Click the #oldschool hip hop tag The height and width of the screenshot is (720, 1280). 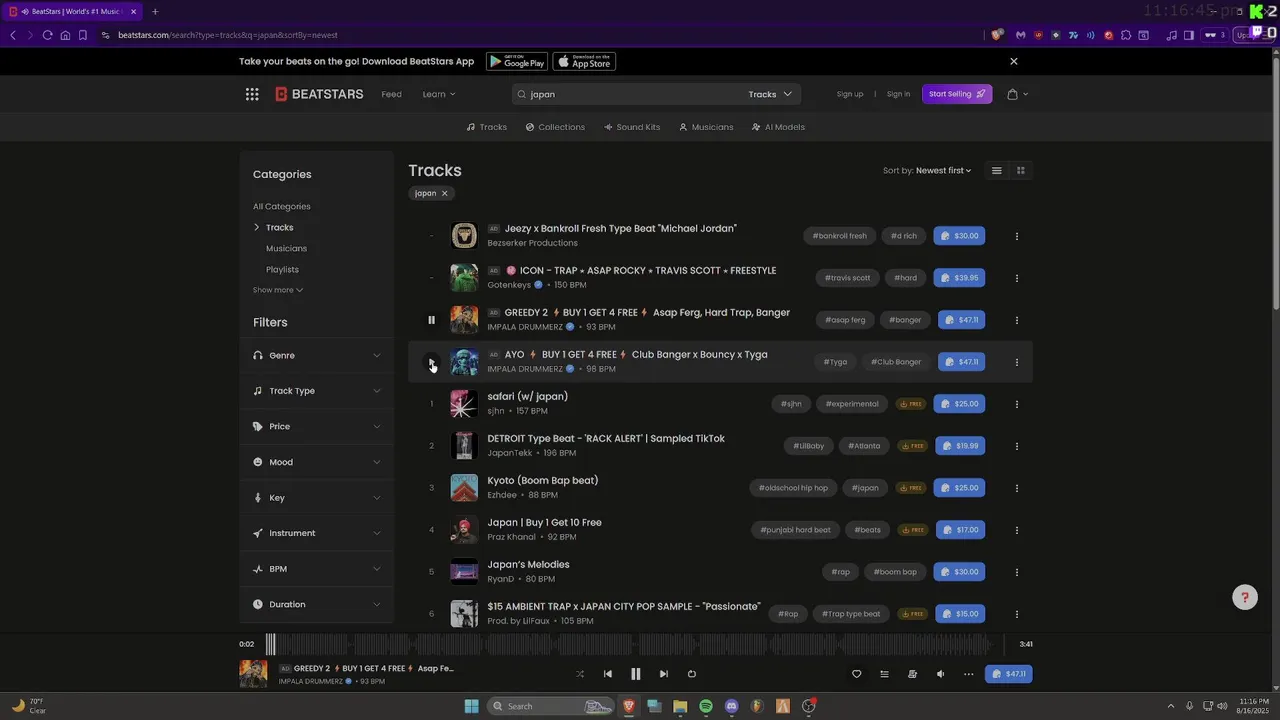pos(793,488)
